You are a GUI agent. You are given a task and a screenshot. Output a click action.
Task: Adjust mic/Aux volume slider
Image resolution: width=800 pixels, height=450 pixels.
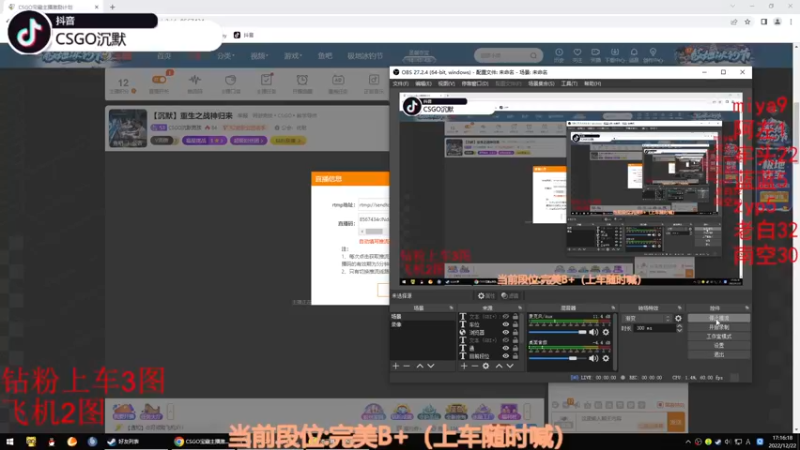tap(558, 332)
